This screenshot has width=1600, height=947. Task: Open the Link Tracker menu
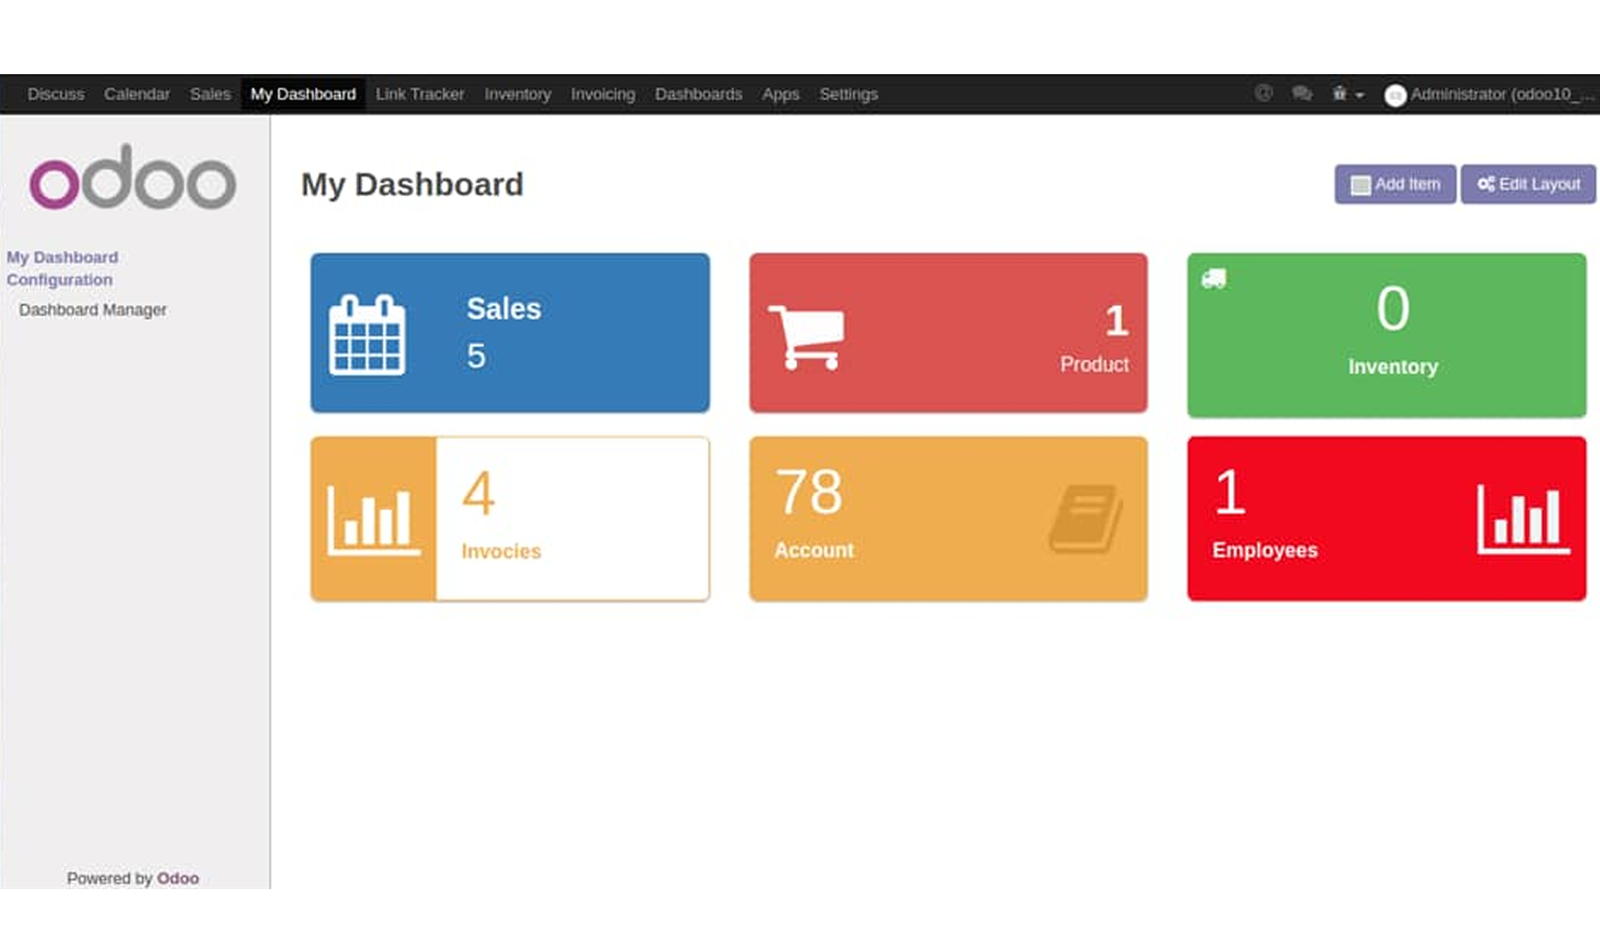(x=420, y=94)
